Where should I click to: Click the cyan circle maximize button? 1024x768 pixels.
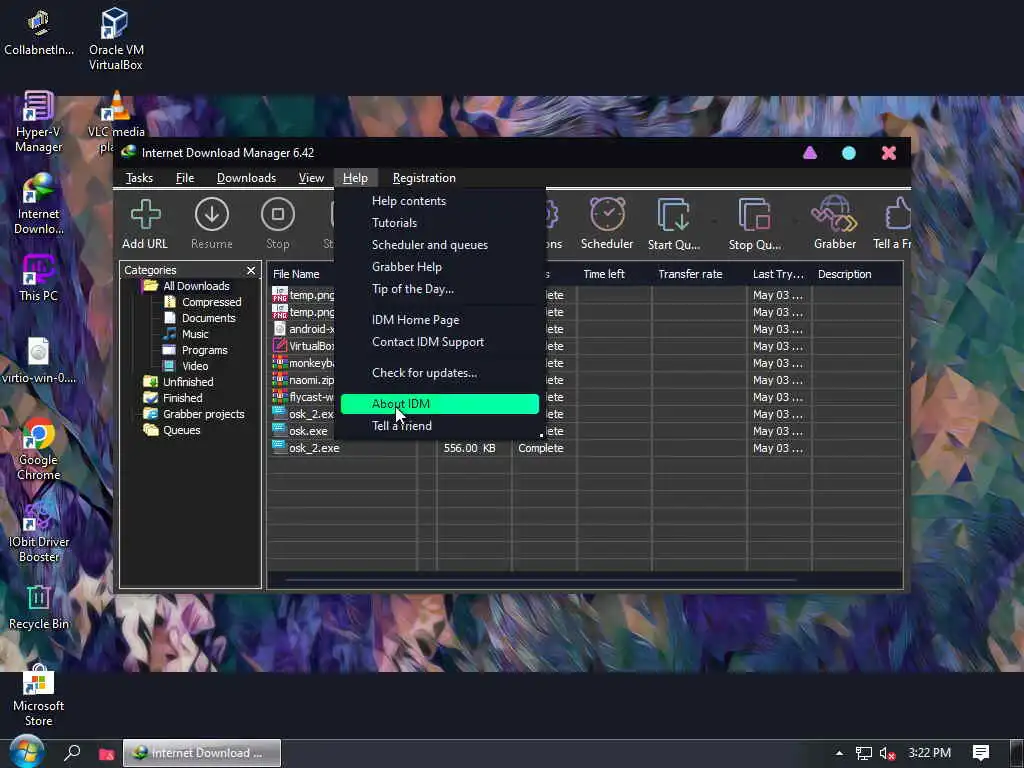pyautogui.click(x=848, y=153)
